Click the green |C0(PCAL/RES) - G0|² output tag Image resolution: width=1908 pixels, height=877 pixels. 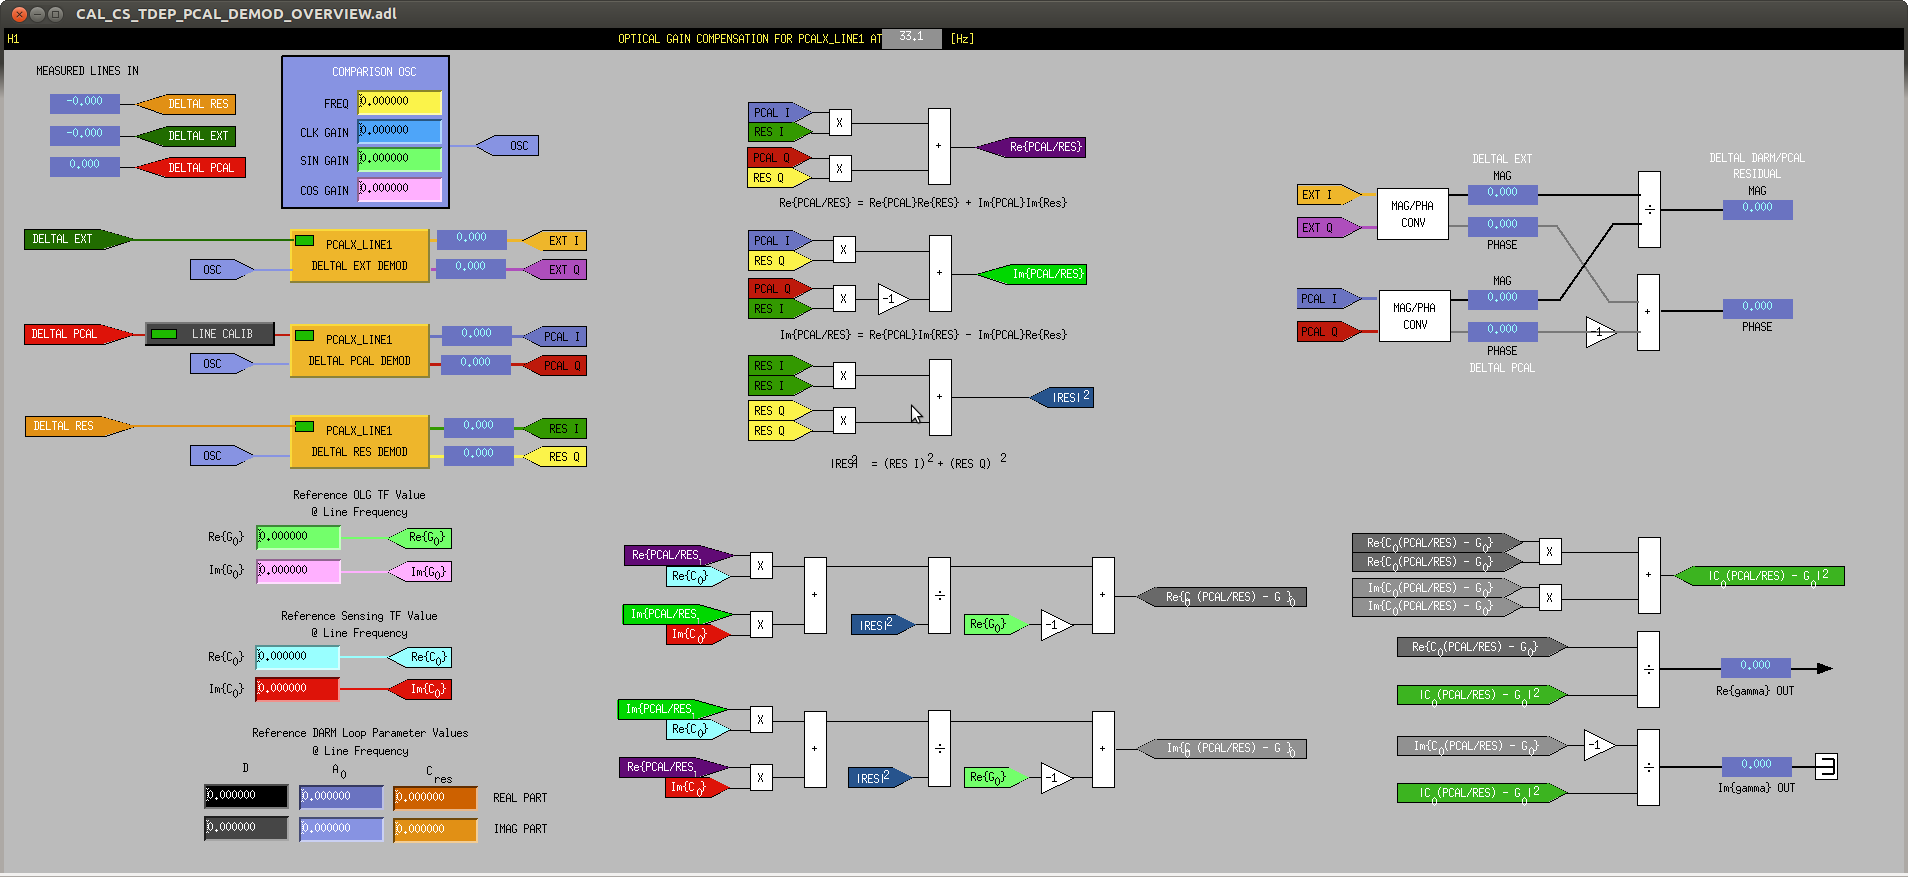[1760, 576]
